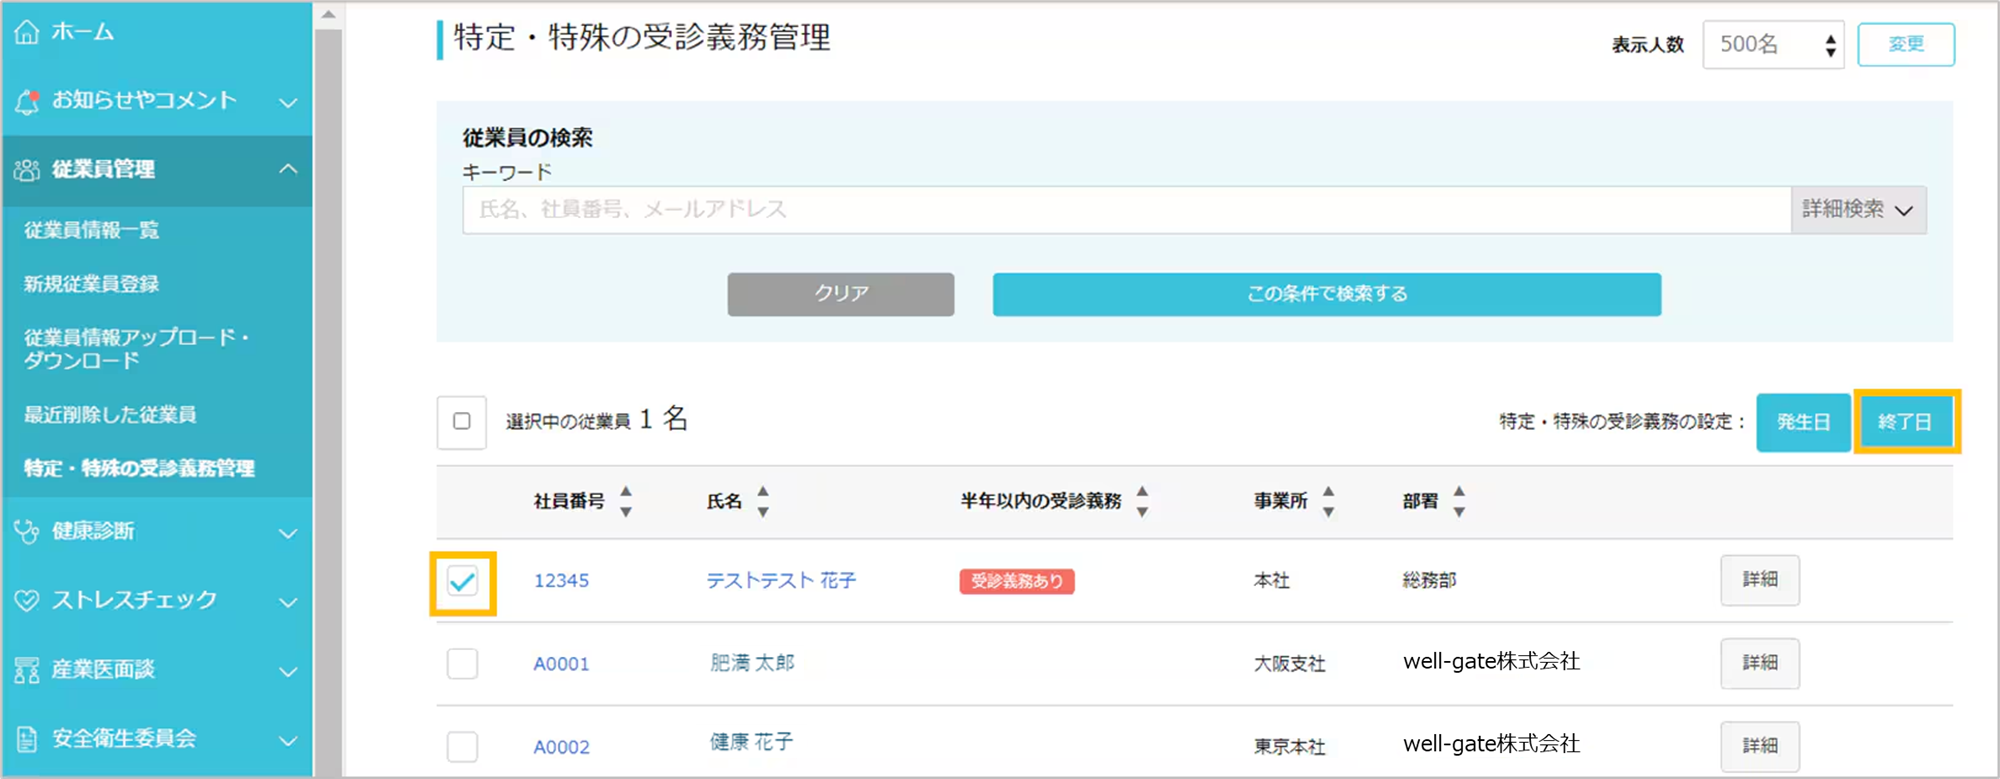
Task: Click the 終了日 button
Action: (x=1906, y=422)
